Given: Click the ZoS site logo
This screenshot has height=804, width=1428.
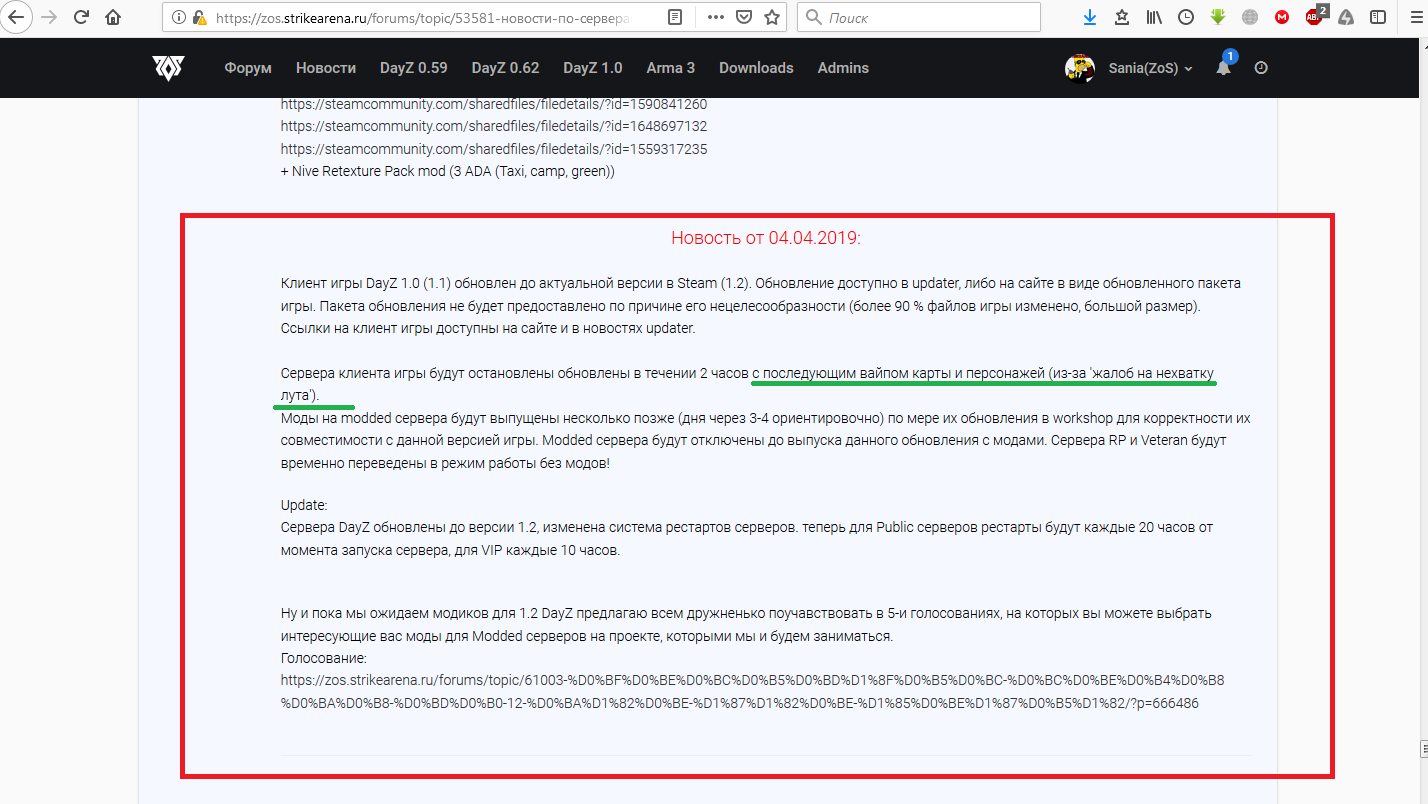Looking at the screenshot, I should click(168, 68).
